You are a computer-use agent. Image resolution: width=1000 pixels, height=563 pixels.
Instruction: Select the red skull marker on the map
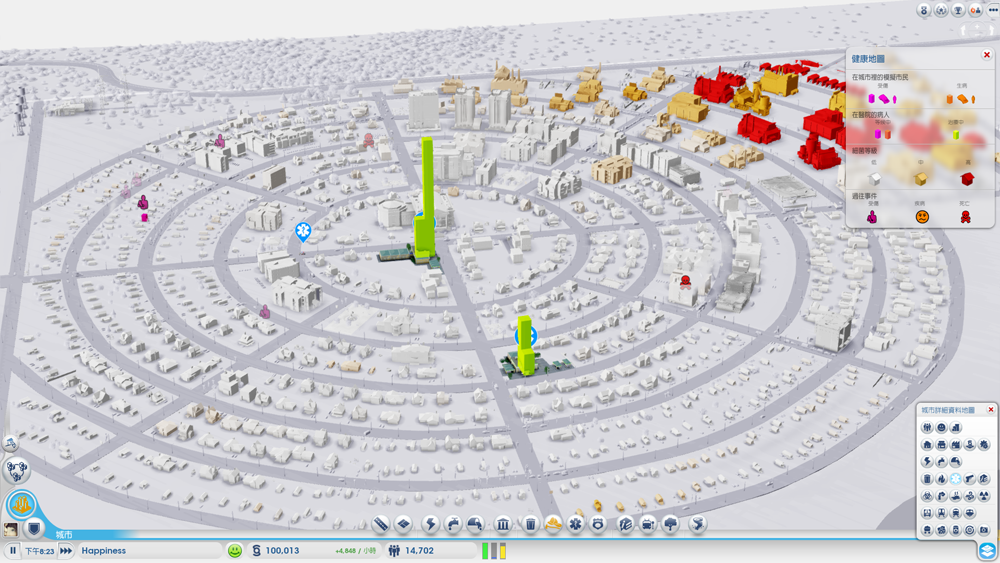point(686,281)
